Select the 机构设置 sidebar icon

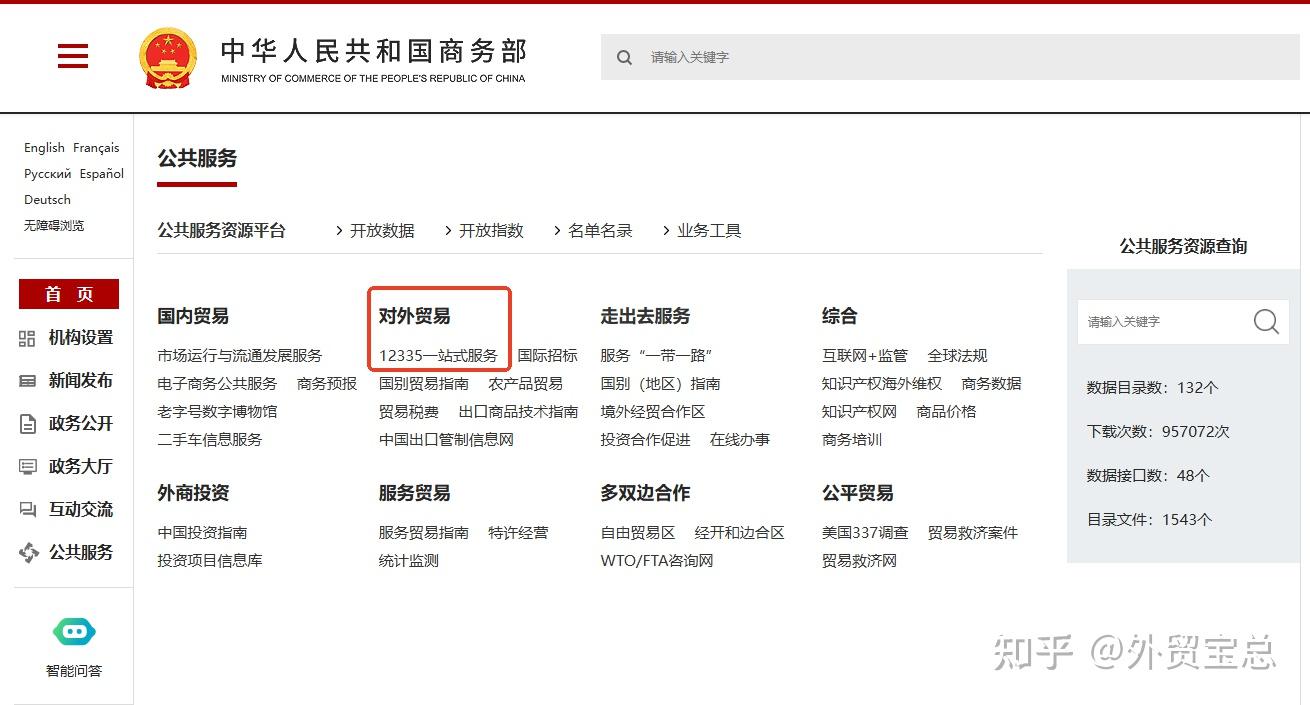[25, 338]
